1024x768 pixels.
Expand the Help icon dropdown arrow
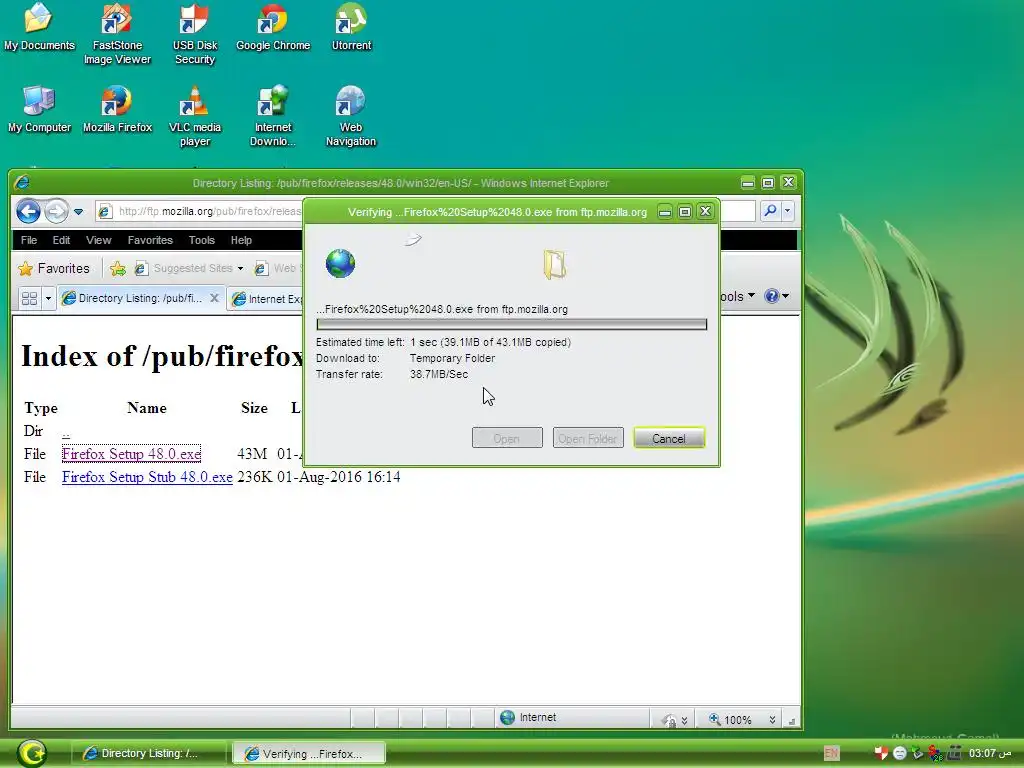(785, 296)
